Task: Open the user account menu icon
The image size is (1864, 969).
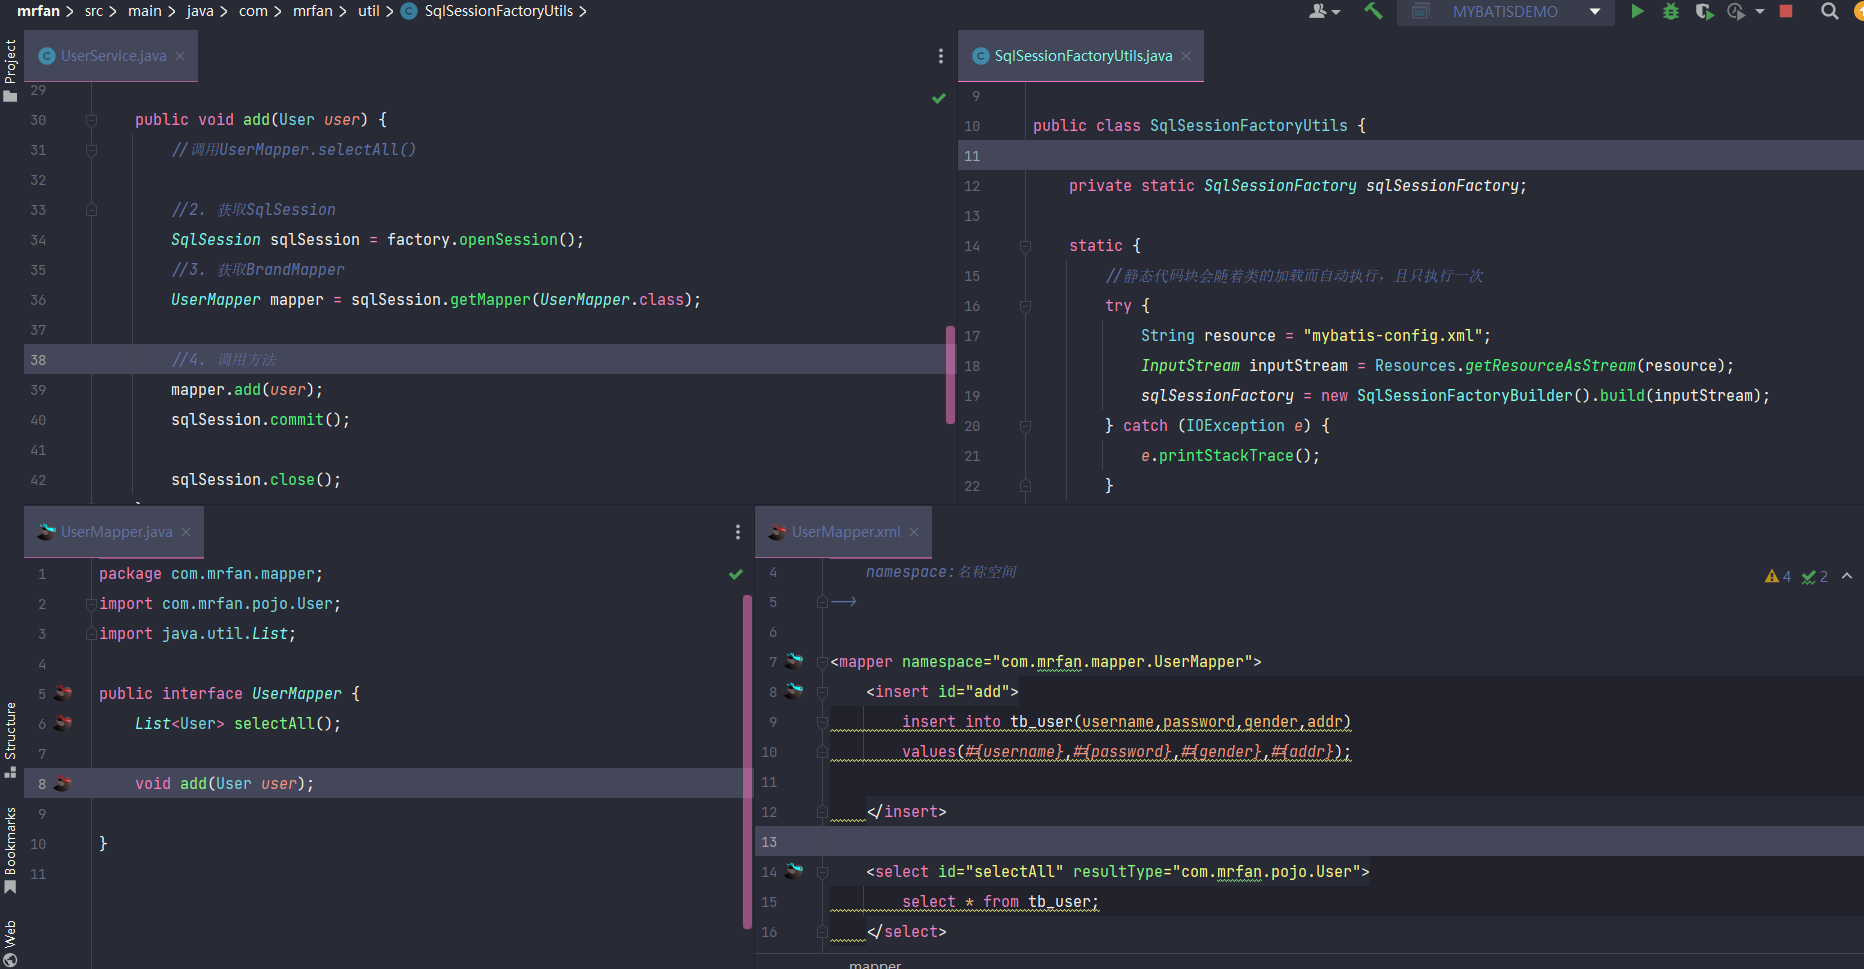Action: coord(1323,12)
